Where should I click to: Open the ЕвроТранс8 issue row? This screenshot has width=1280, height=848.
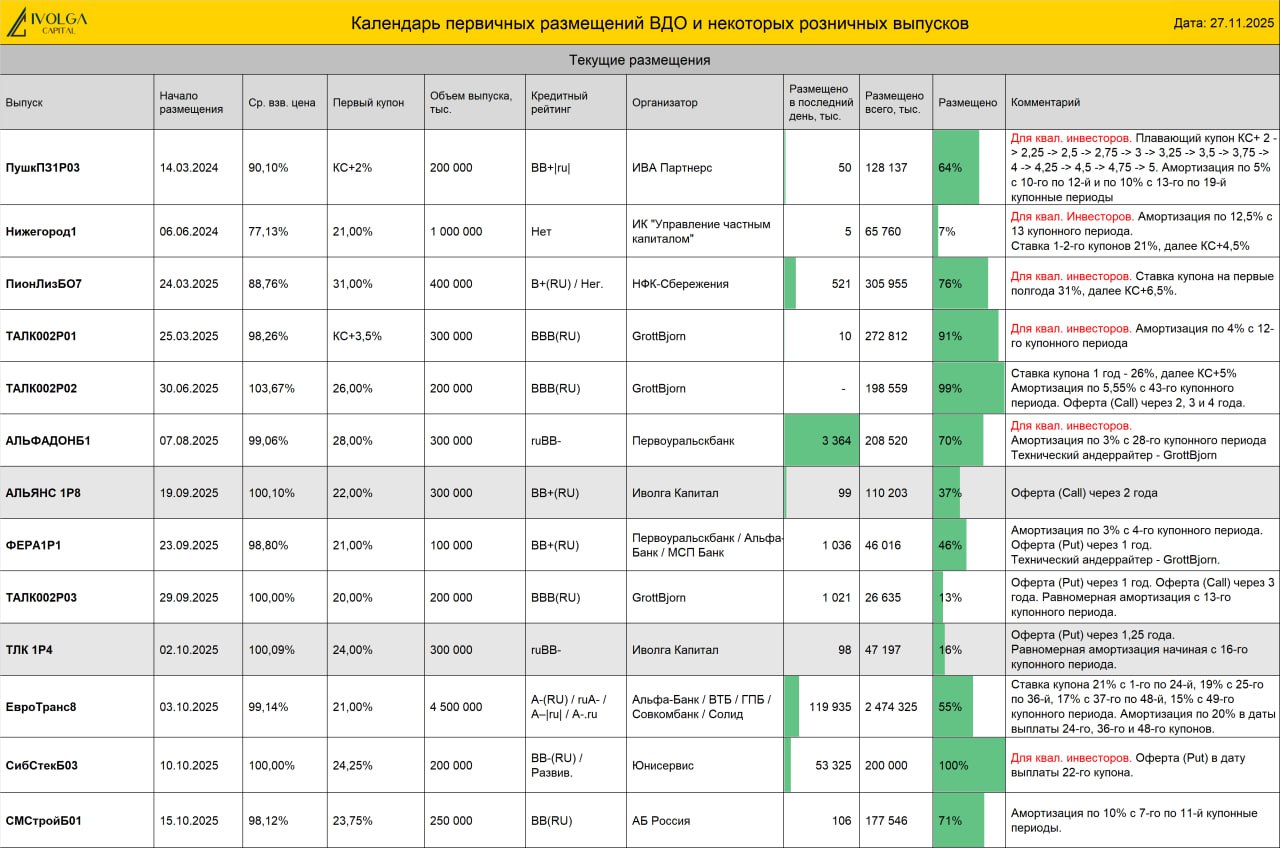click(640, 707)
